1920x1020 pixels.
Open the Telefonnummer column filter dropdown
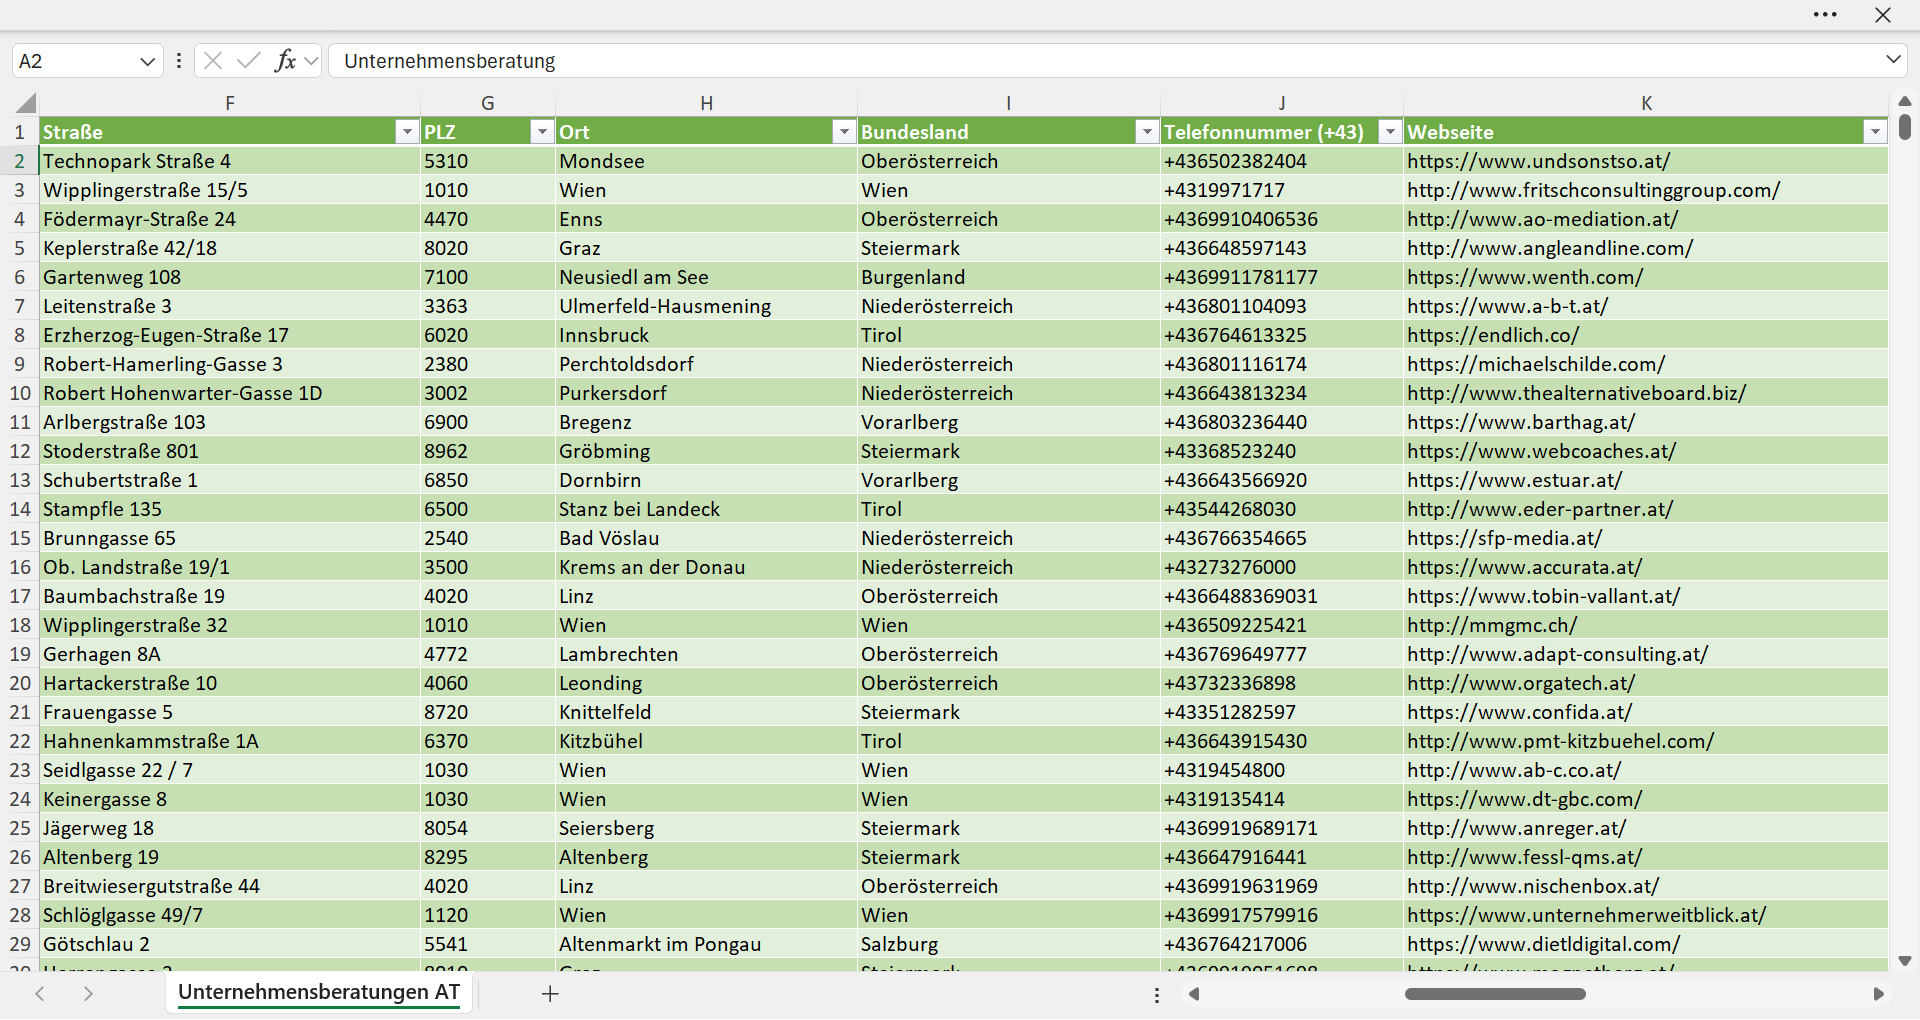coord(1390,132)
